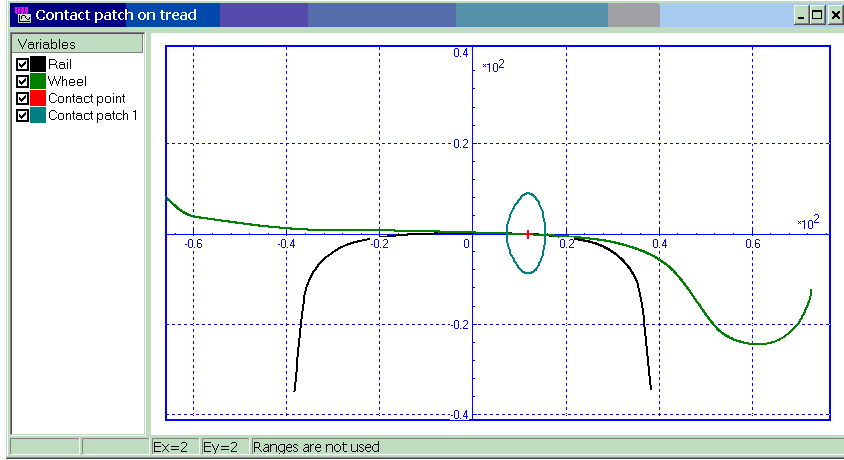Click the x-axis label 0.6
Screen dimensions: 844x460
pyautogui.click(x=752, y=244)
